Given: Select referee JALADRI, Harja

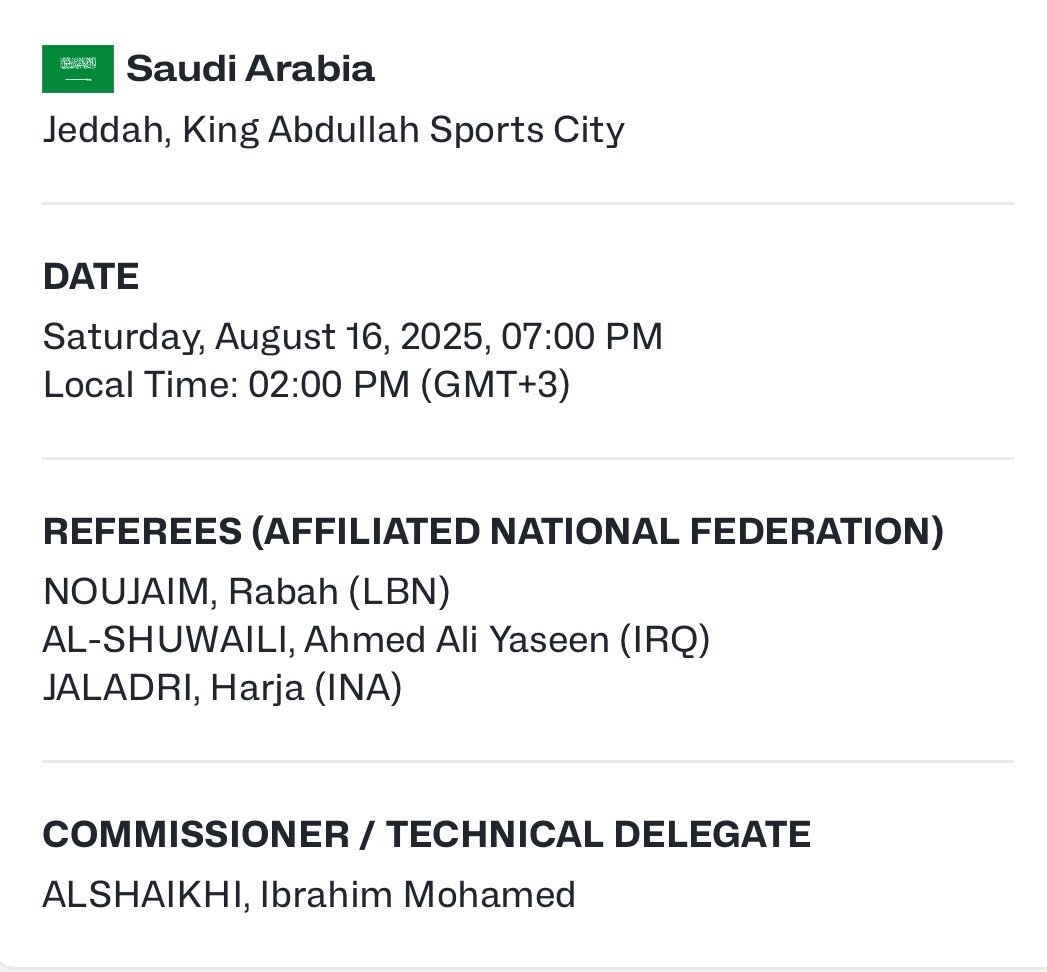Looking at the screenshot, I should point(173,688).
